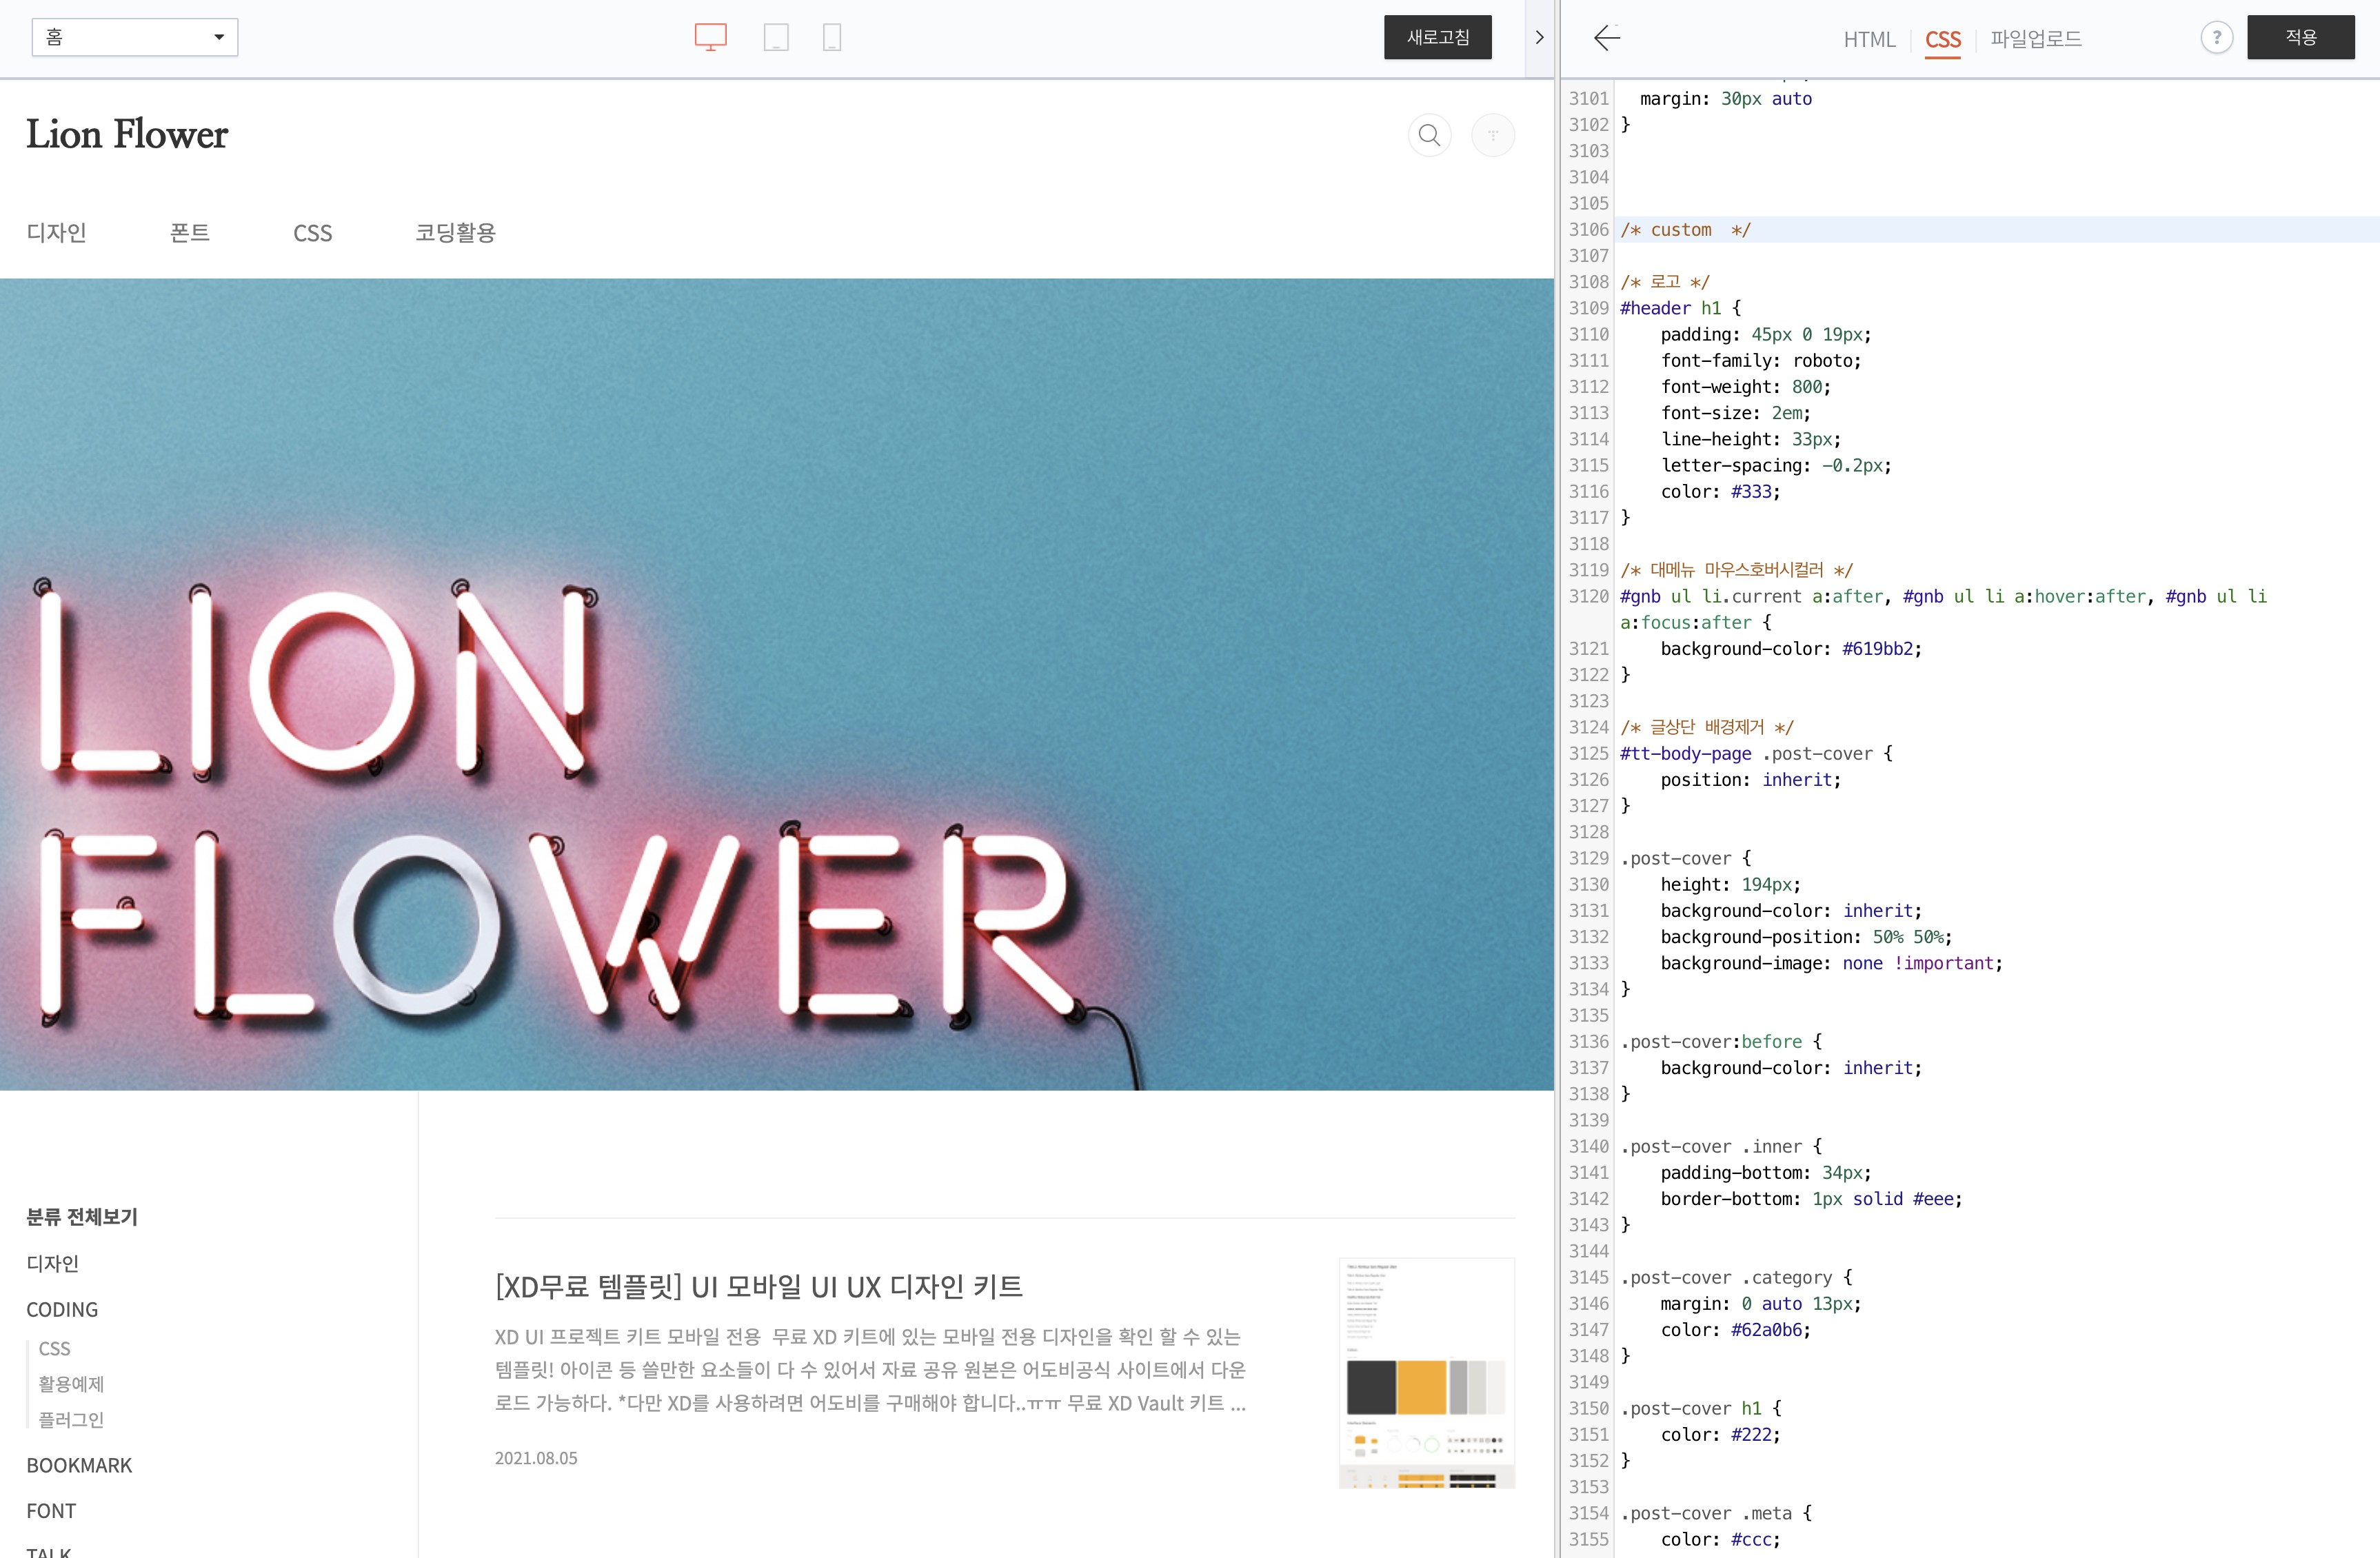The image size is (2380, 1558).
Task: Open the page selector dropdown showing 홈
Action: point(135,37)
